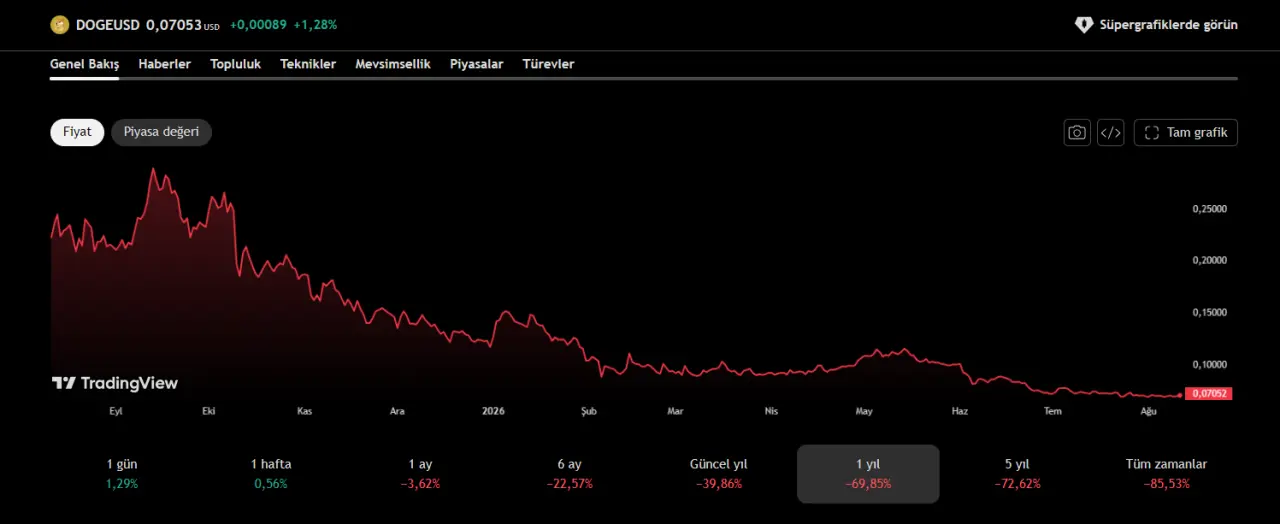Open the Genel Bakış tab

click(x=85, y=64)
